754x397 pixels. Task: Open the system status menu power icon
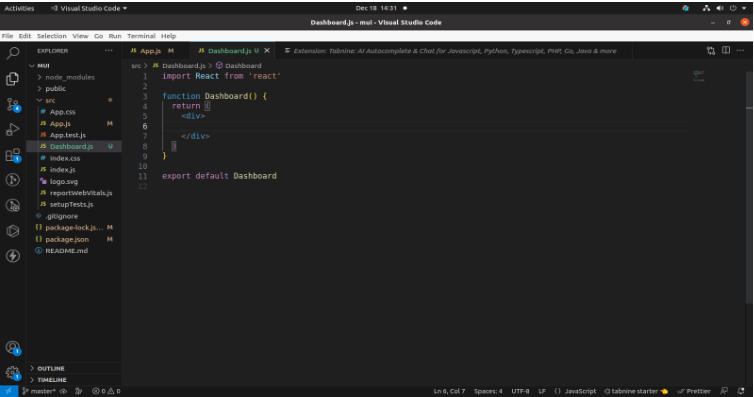point(733,8)
